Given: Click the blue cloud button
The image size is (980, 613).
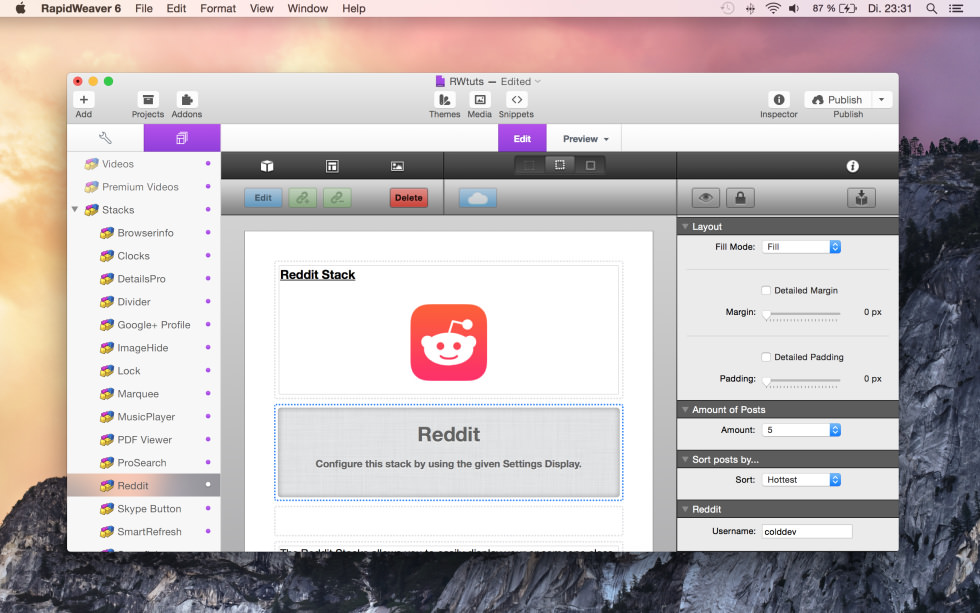Looking at the screenshot, I should [478, 198].
